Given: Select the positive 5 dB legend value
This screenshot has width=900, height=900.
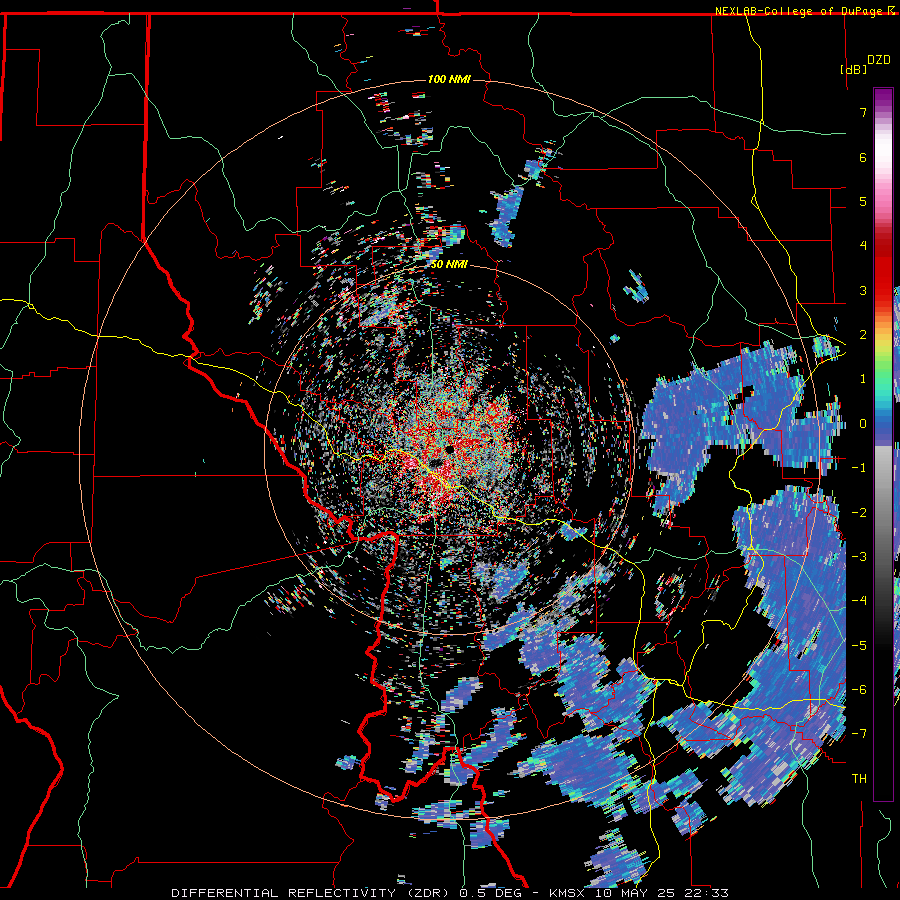Looking at the screenshot, I should (863, 201).
